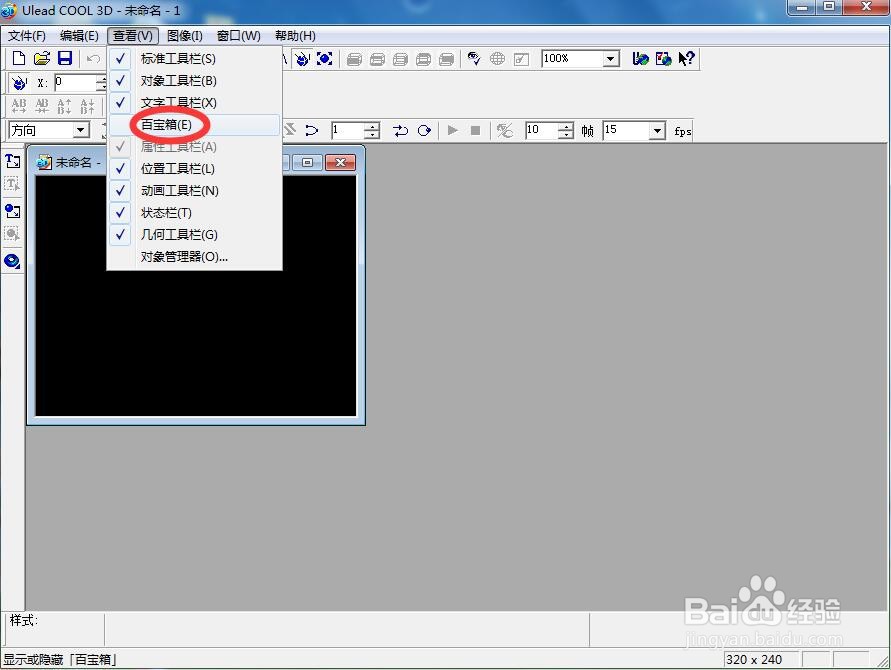
Task: Click the Open file folder icon
Action: click(x=41, y=58)
